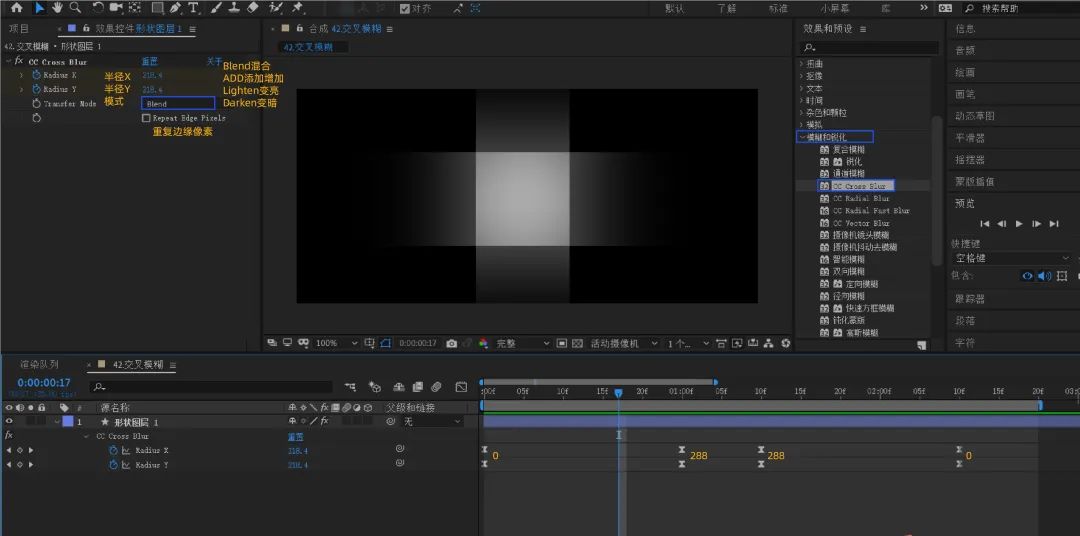Viewport: 1080px width, 536px height.
Task: Switch to the 渲染队列 tab
Action: (39, 364)
